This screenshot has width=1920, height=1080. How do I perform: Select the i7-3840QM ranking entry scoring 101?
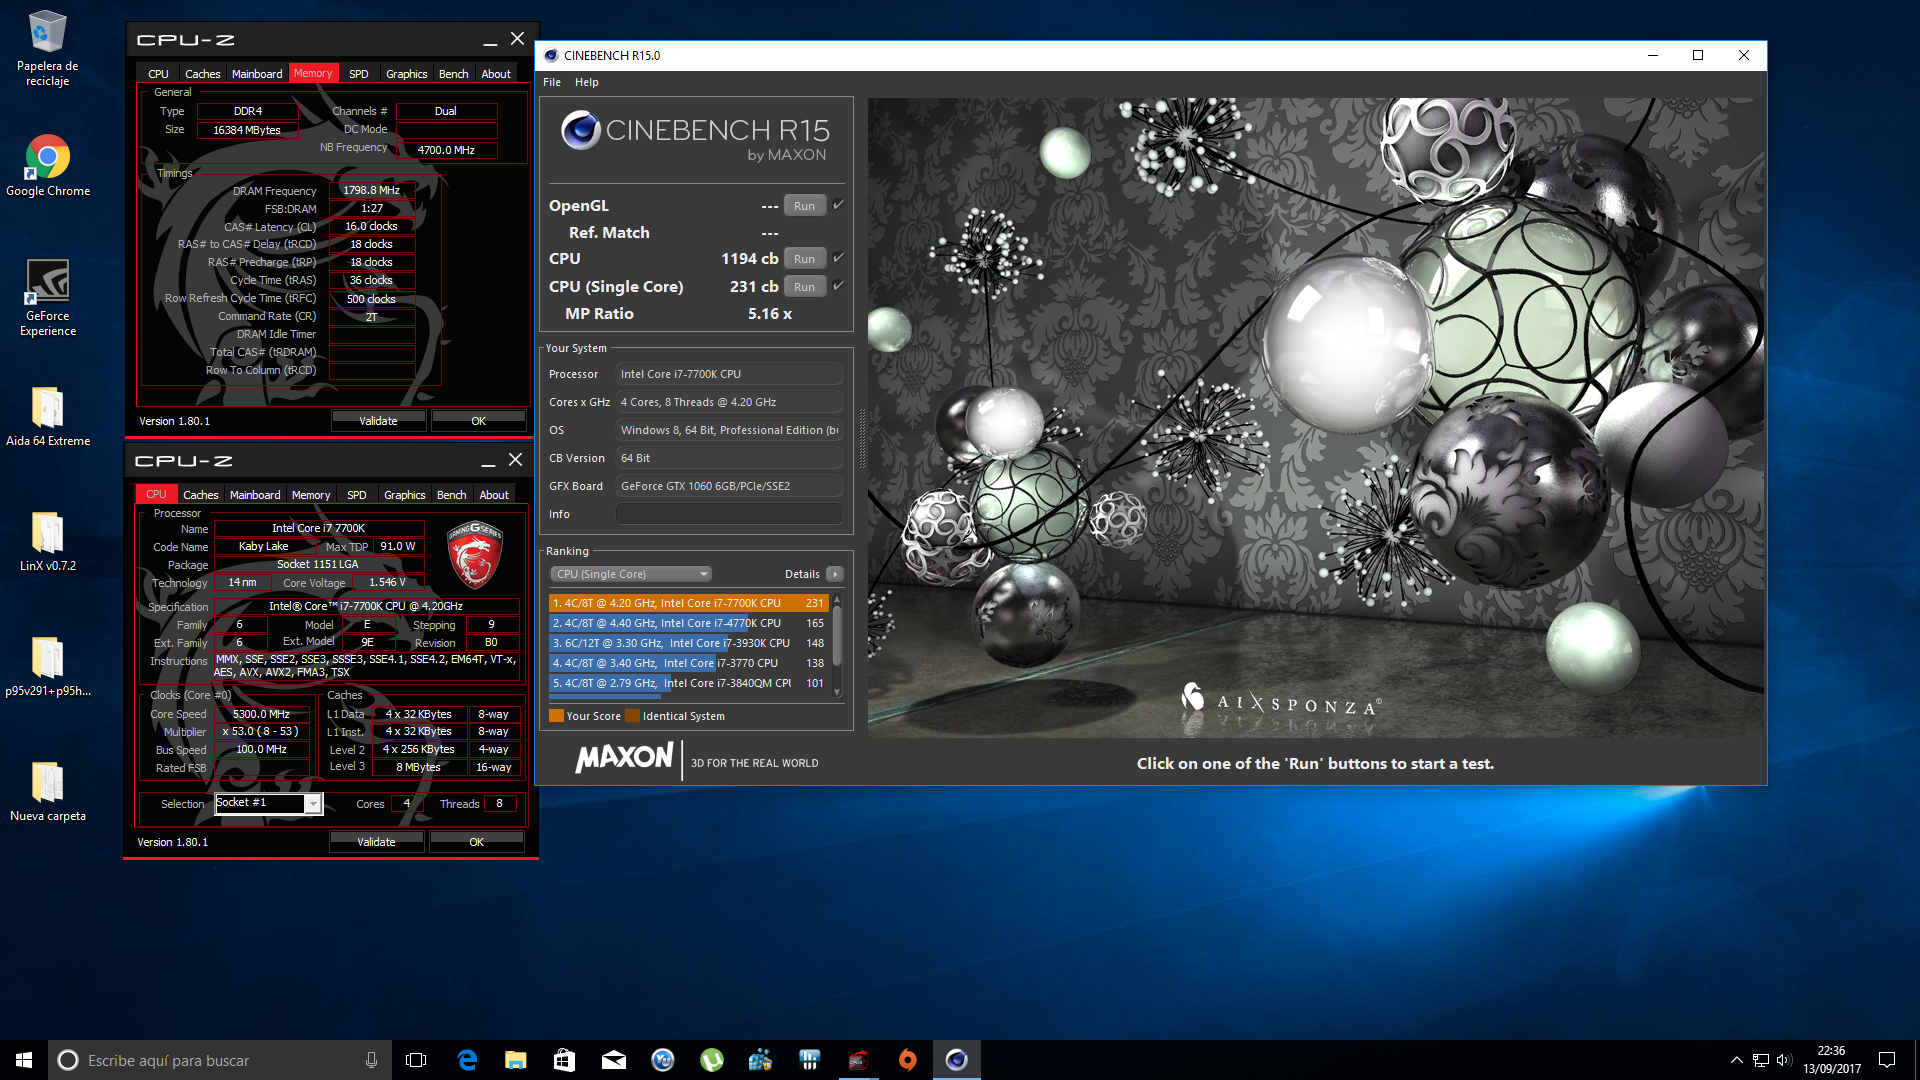(688, 683)
